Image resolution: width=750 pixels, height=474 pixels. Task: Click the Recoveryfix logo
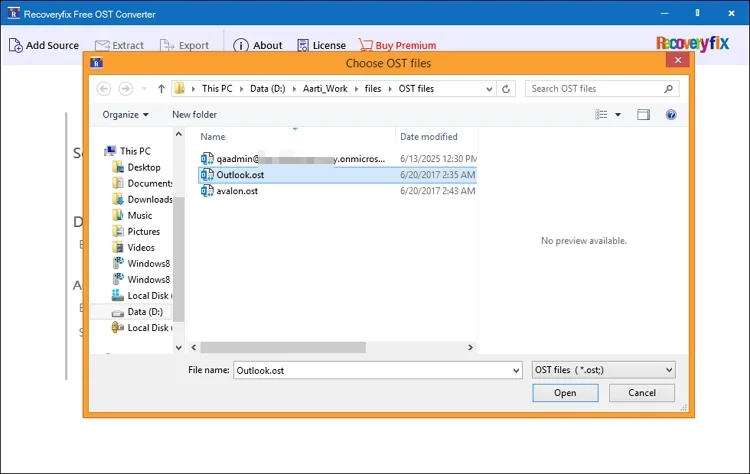(x=692, y=44)
